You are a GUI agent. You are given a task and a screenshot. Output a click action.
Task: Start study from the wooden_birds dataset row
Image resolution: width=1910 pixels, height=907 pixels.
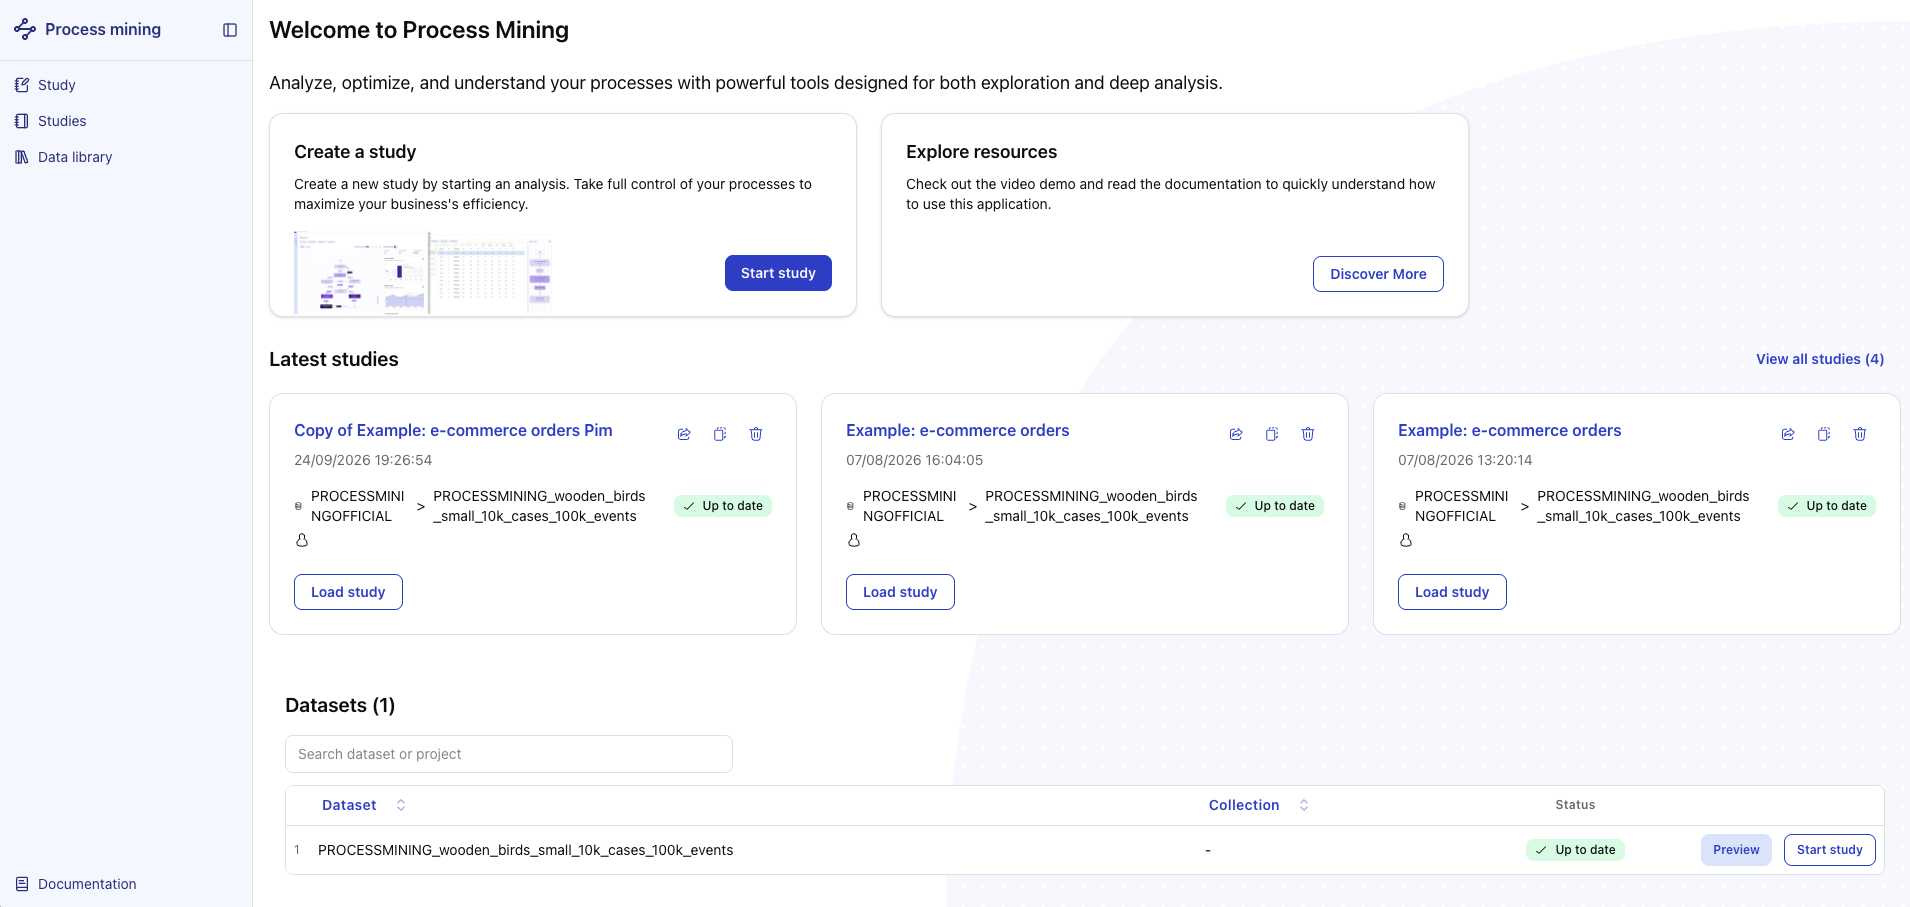coord(1829,850)
